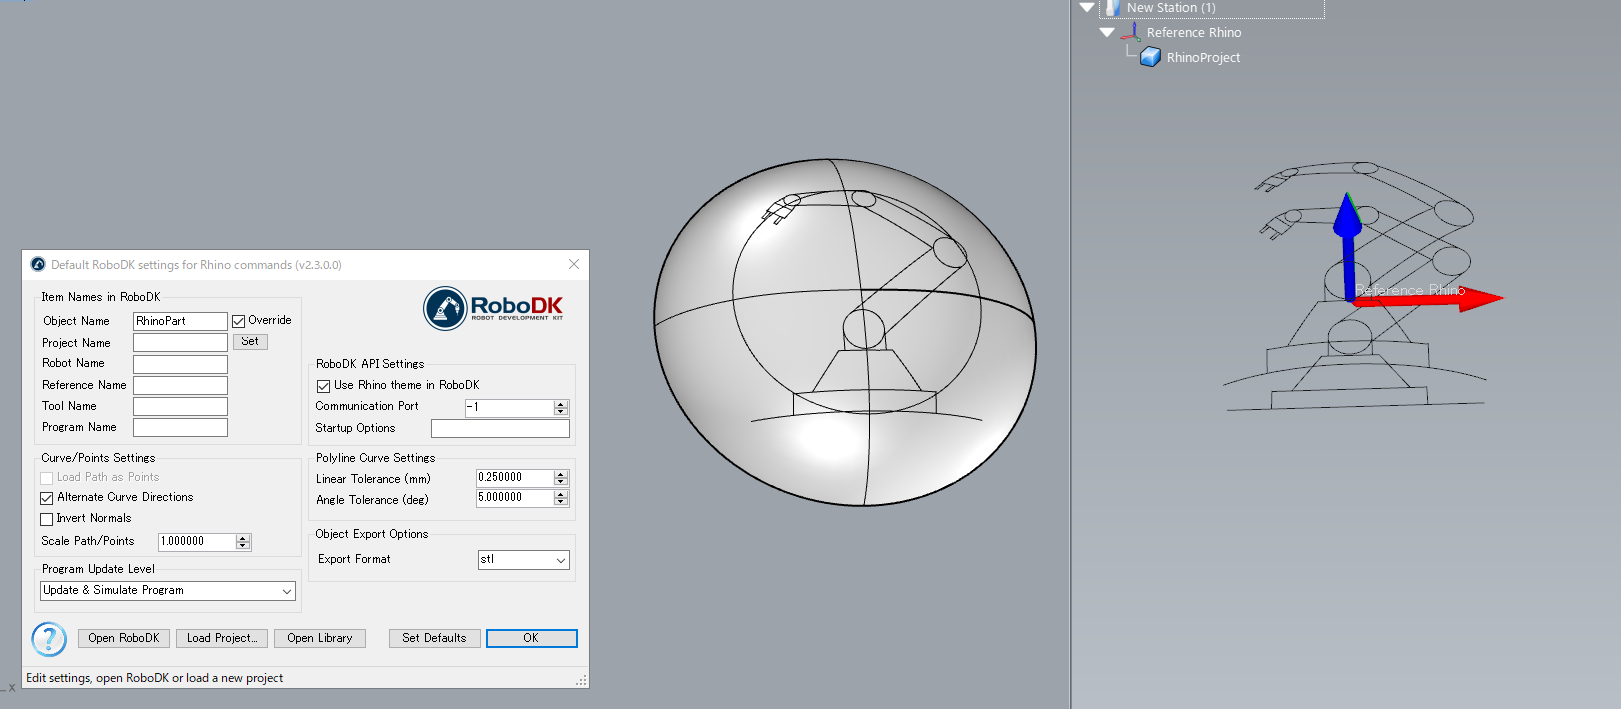Increase the Linear Tolerance spinner value
The image size is (1621, 709).
pyautogui.click(x=561, y=475)
